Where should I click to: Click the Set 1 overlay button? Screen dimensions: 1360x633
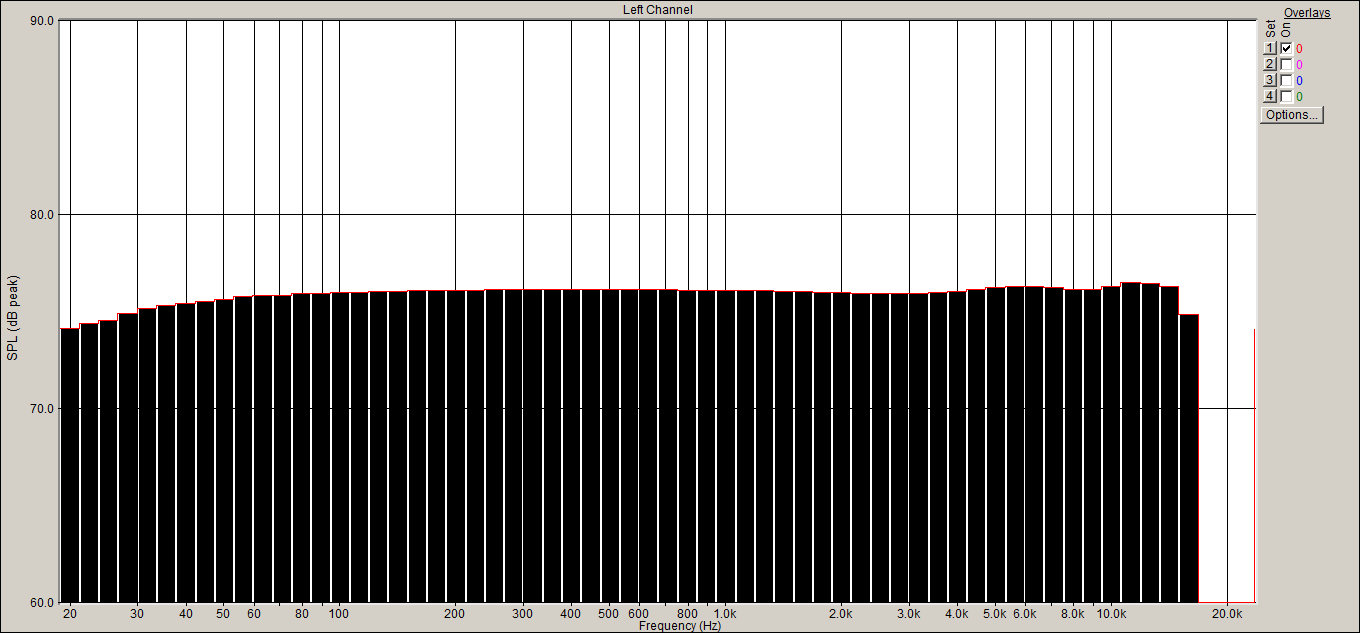click(1270, 48)
